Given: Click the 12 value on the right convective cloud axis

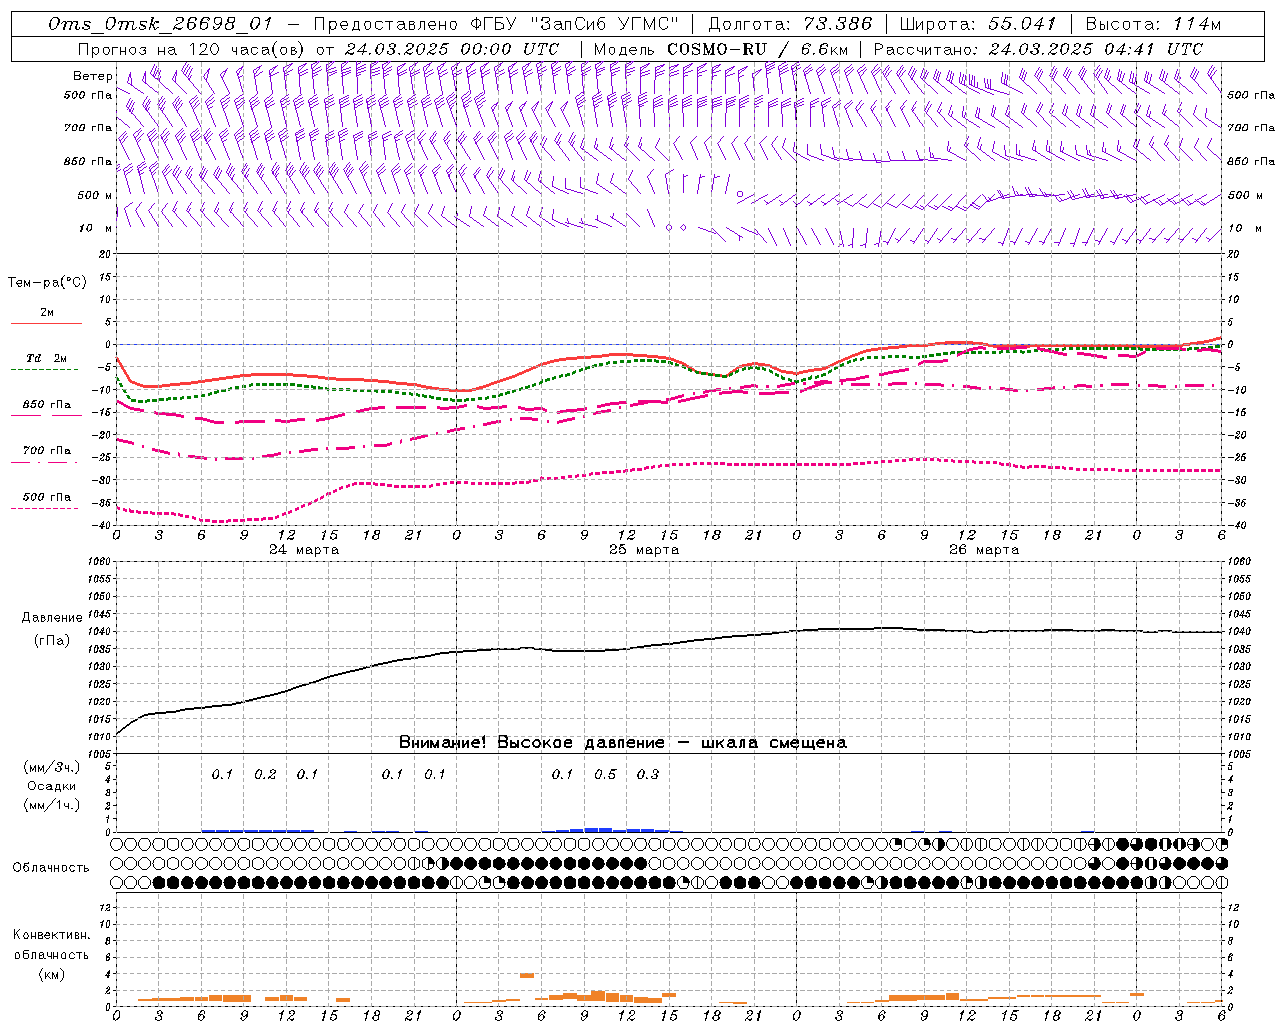Looking at the screenshot, I should tap(1233, 908).
